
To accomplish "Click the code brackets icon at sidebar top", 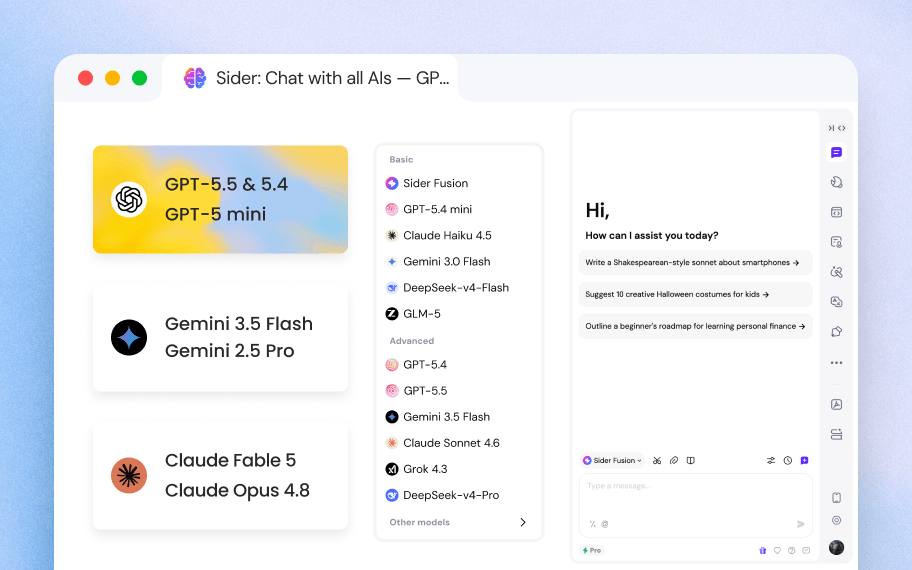I will (842, 128).
